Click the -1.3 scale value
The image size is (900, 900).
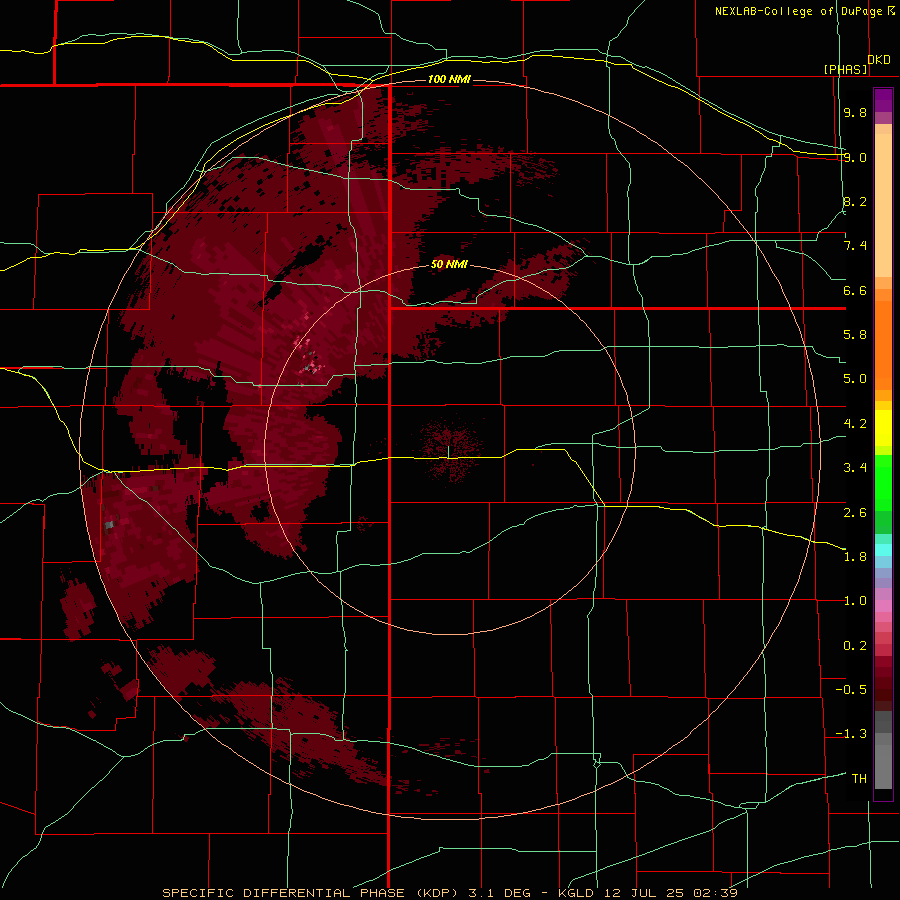click(851, 734)
